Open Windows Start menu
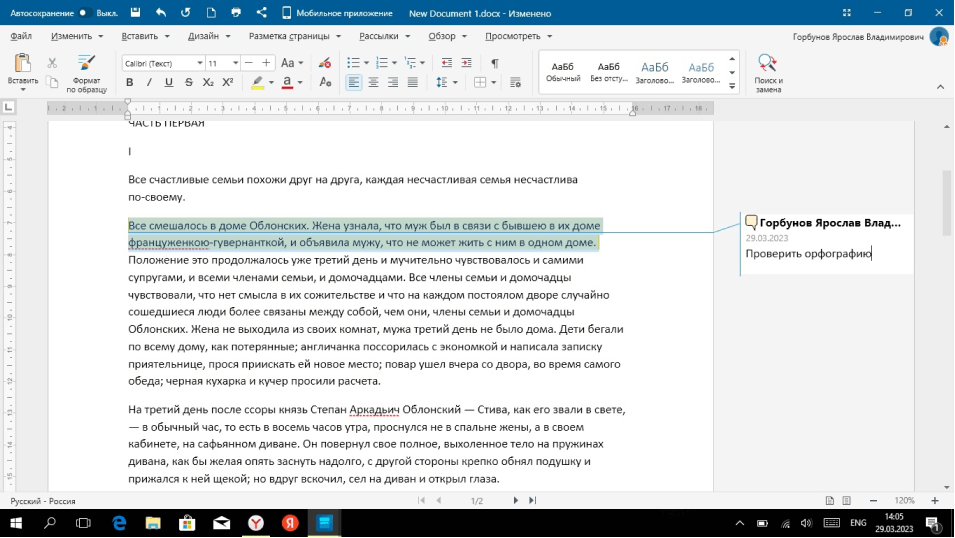This screenshot has width=955, height=538. pos(16,523)
